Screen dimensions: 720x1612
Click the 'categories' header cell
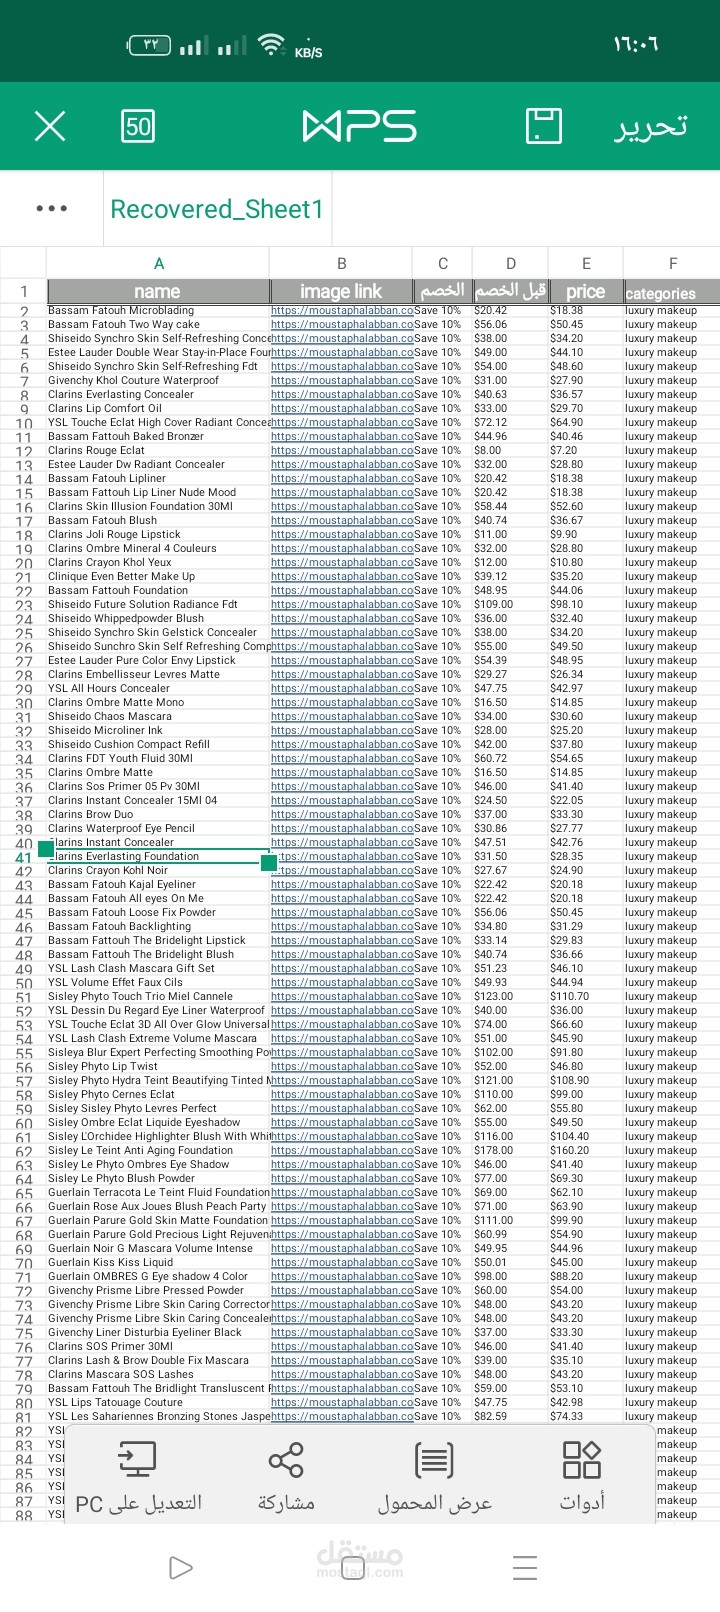coord(672,292)
